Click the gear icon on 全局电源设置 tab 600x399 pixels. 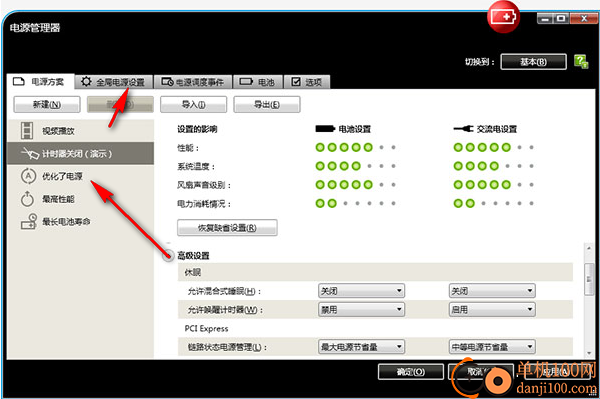coord(86,81)
